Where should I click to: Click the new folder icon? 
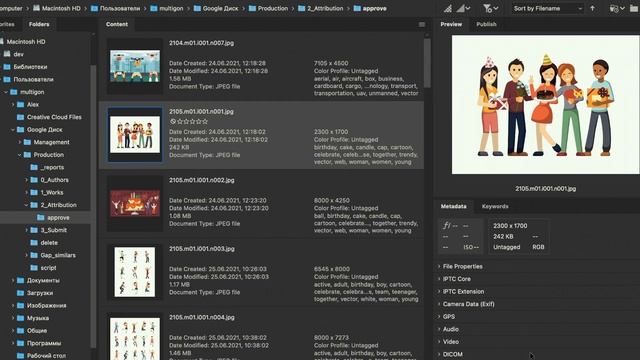click(x=635, y=8)
